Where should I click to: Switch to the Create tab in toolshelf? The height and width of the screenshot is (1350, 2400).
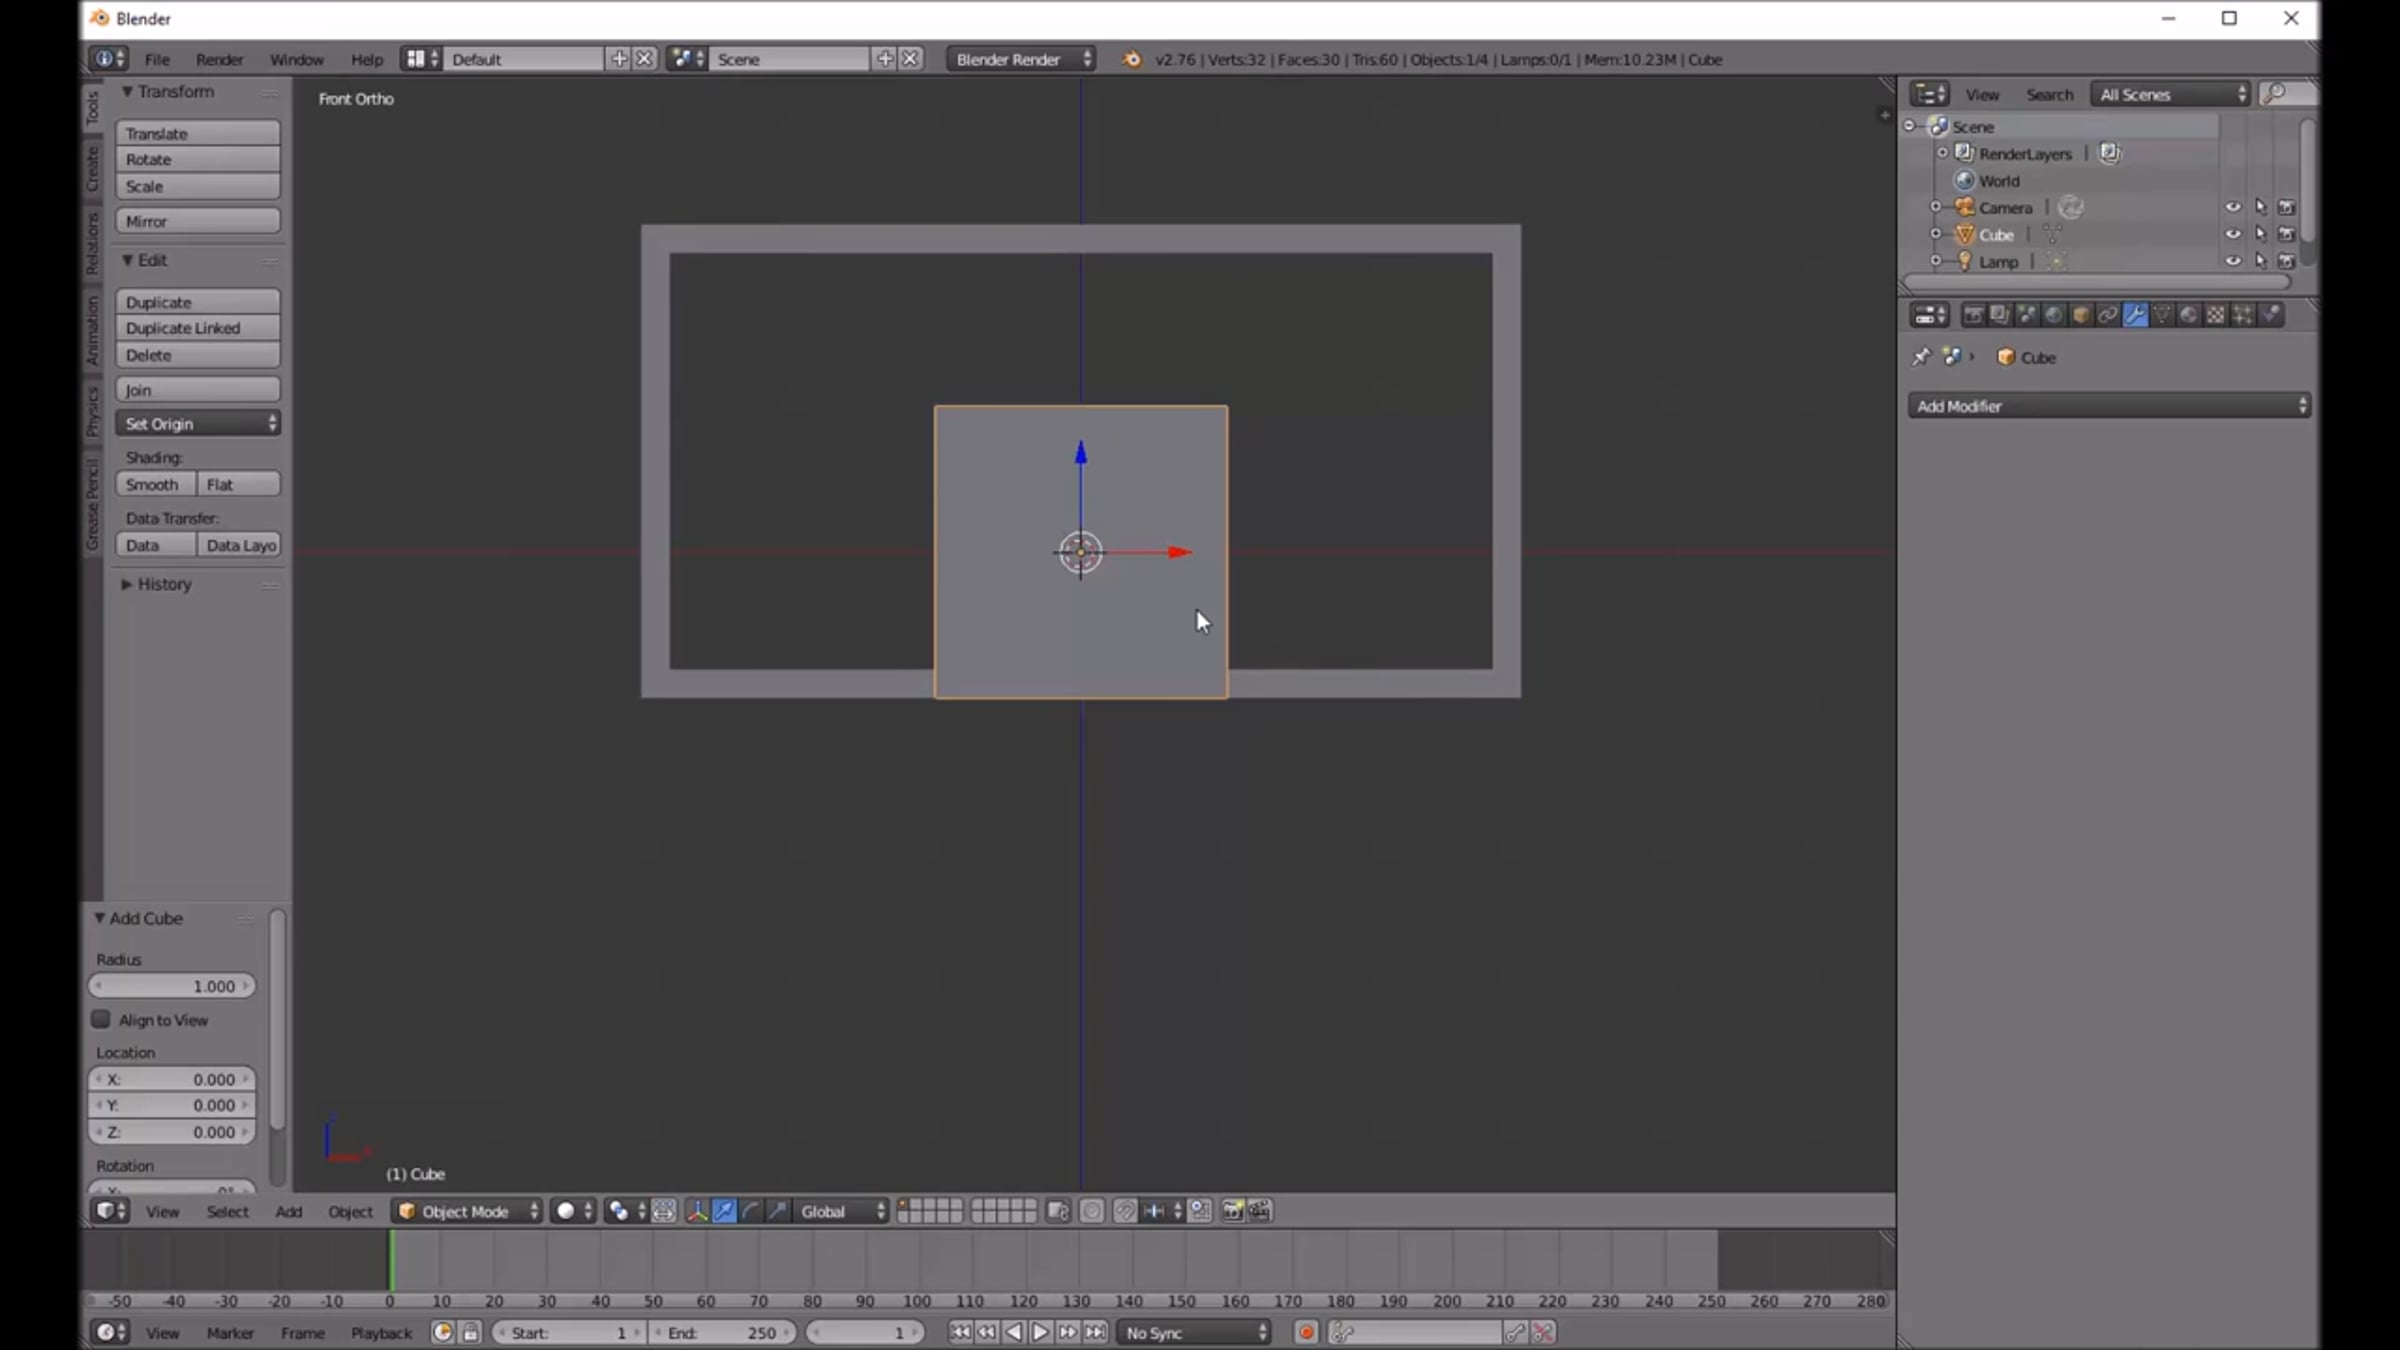pyautogui.click(x=93, y=168)
